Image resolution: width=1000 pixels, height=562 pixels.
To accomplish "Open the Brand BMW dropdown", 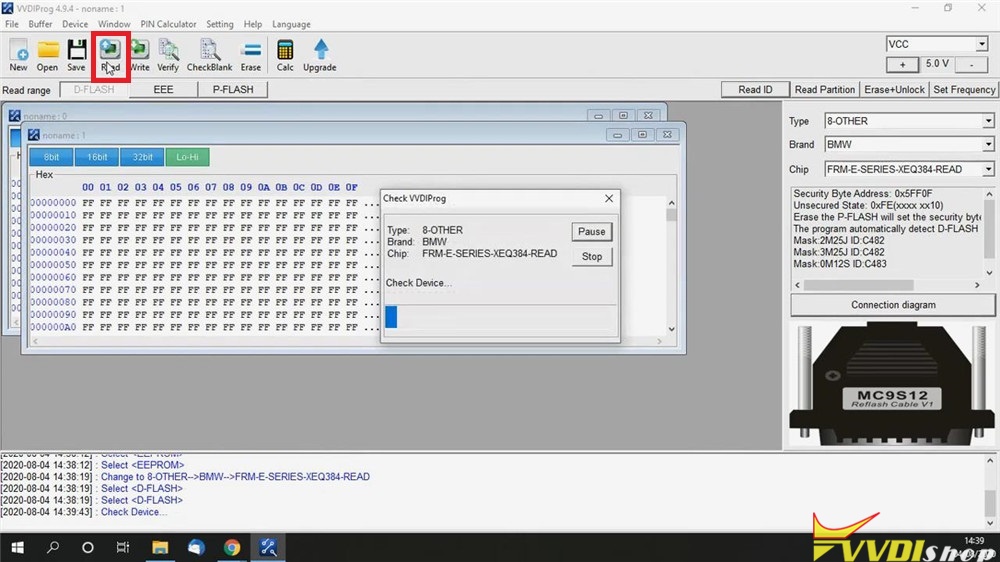I will (x=988, y=144).
